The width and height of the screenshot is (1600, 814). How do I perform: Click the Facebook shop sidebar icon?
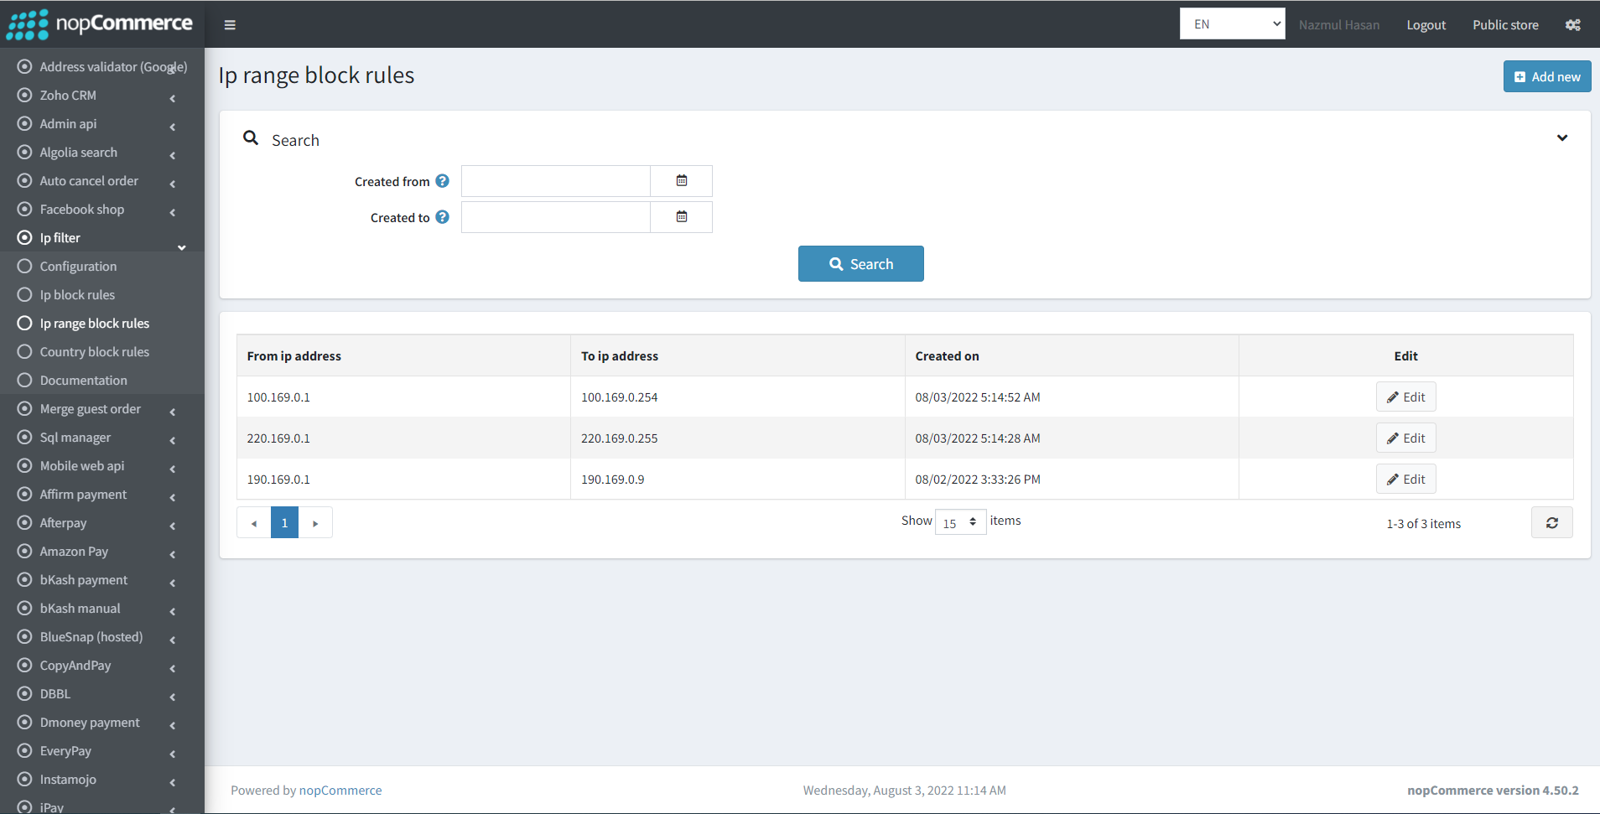[25, 209]
